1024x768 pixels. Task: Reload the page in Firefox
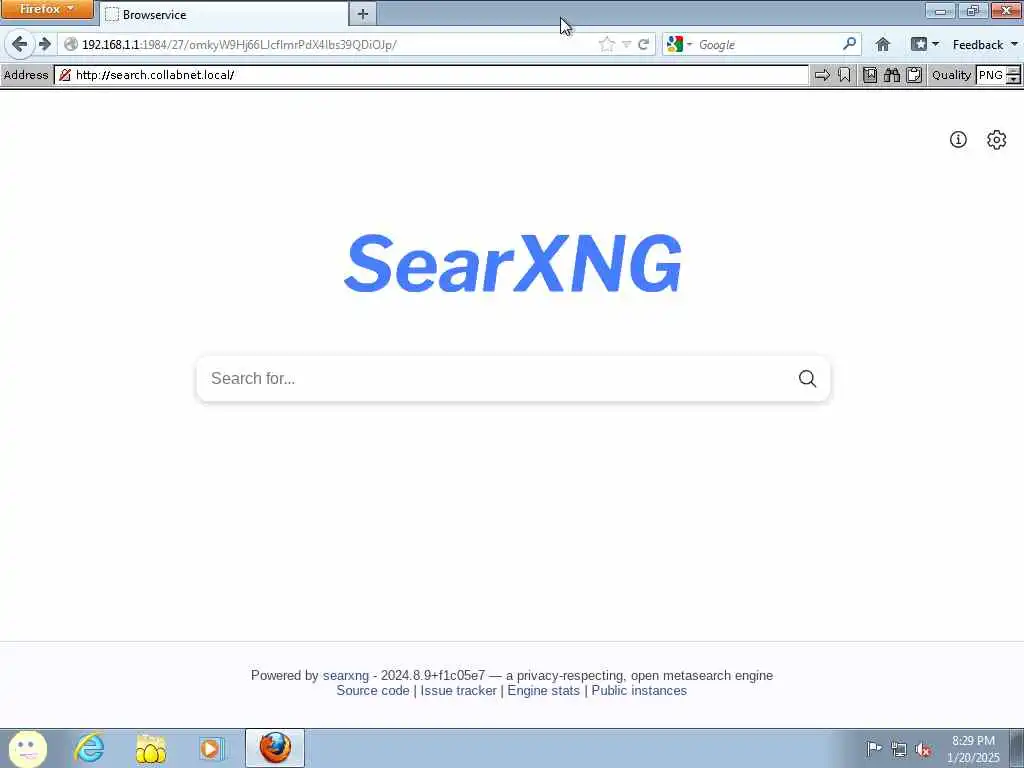643,44
